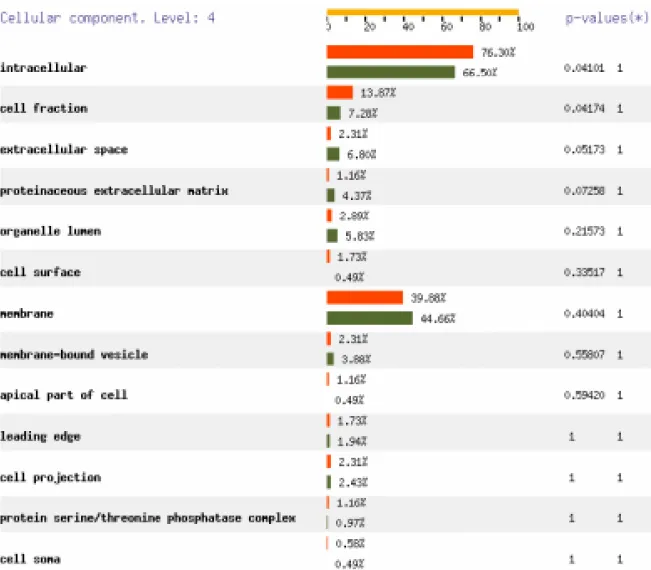Click the 0.97% value for phosphatase complex
651x570 pixels.
[x=350, y=523]
